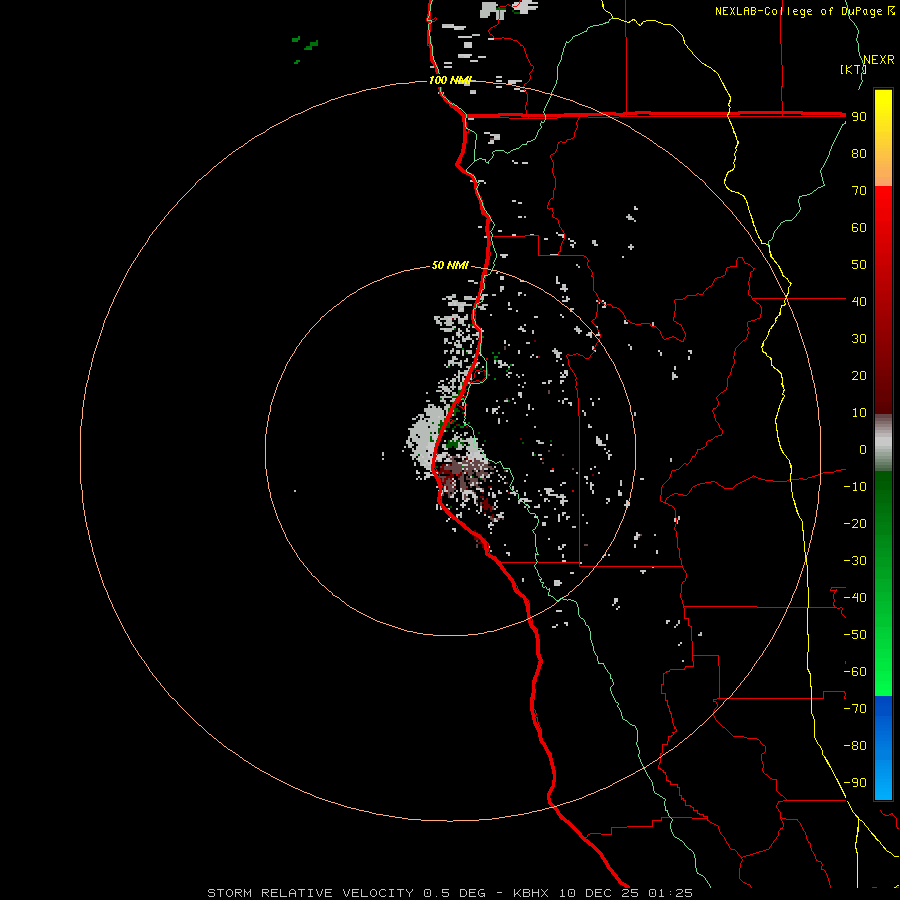Image resolution: width=900 pixels, height=900 pixels.
Task: Select the 50 NMI range ring label
Action: tap(450, 265)
